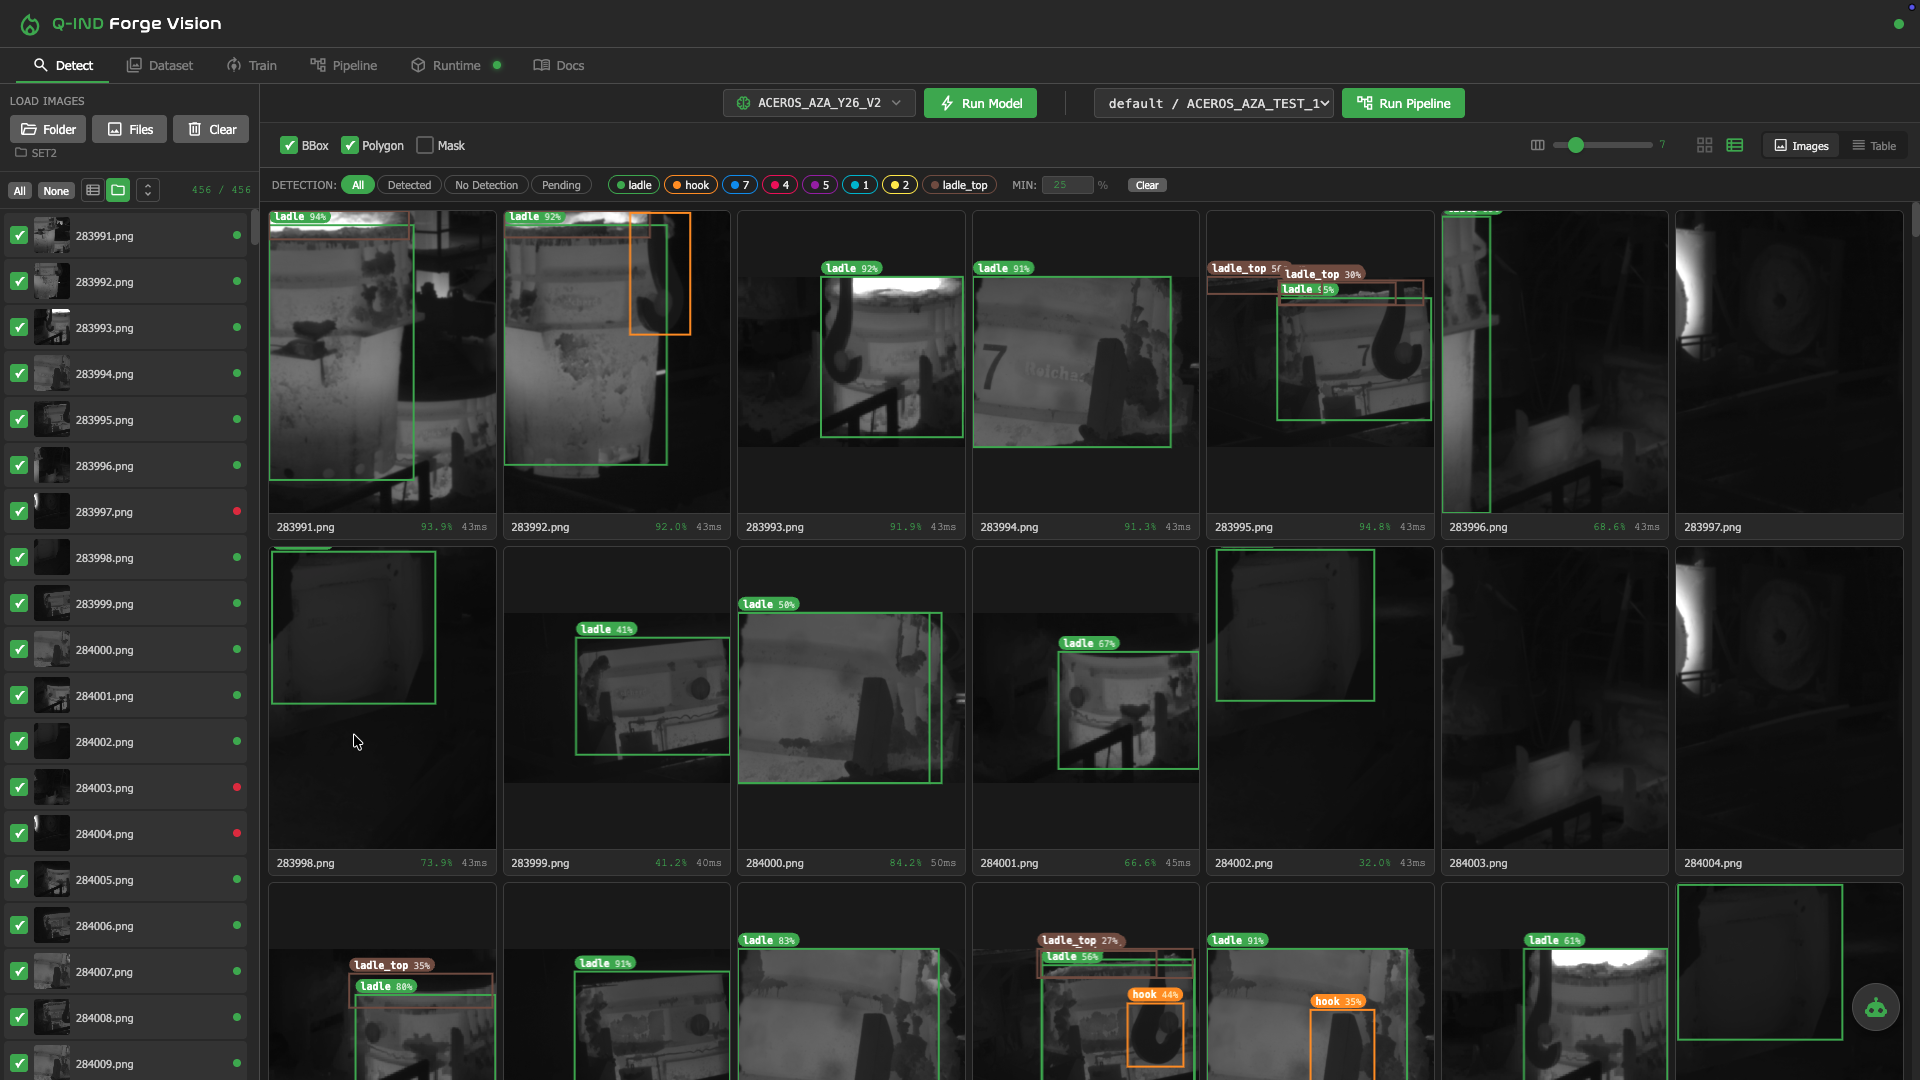Click red status dot of 283997.png row
The height and width of the screenshot is (1080, 1920).
[237, 512]
